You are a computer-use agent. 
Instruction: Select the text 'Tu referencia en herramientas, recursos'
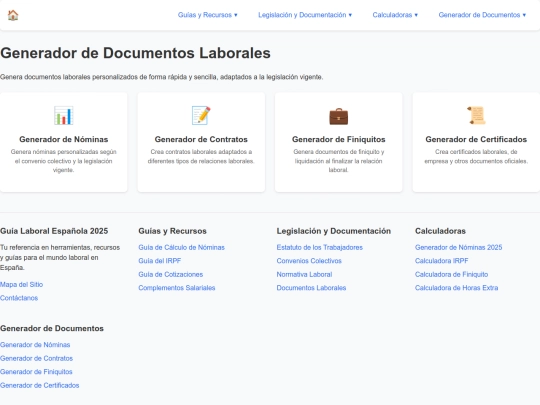(x=60, y=247)
